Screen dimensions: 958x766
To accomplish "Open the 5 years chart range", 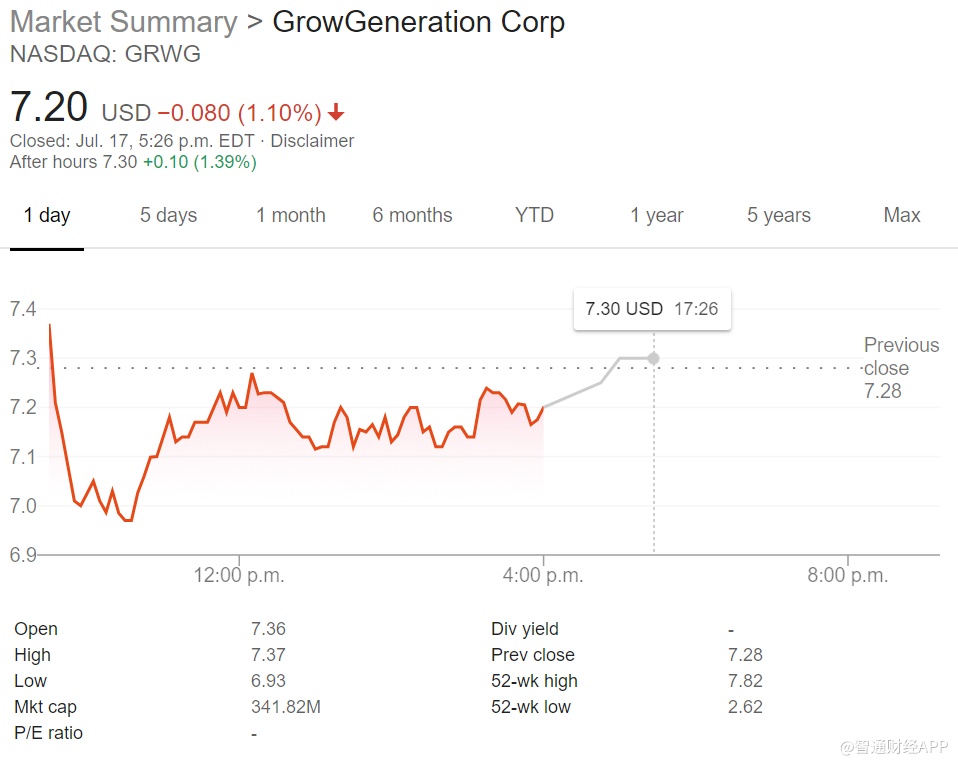I will (x=779, y=215).
